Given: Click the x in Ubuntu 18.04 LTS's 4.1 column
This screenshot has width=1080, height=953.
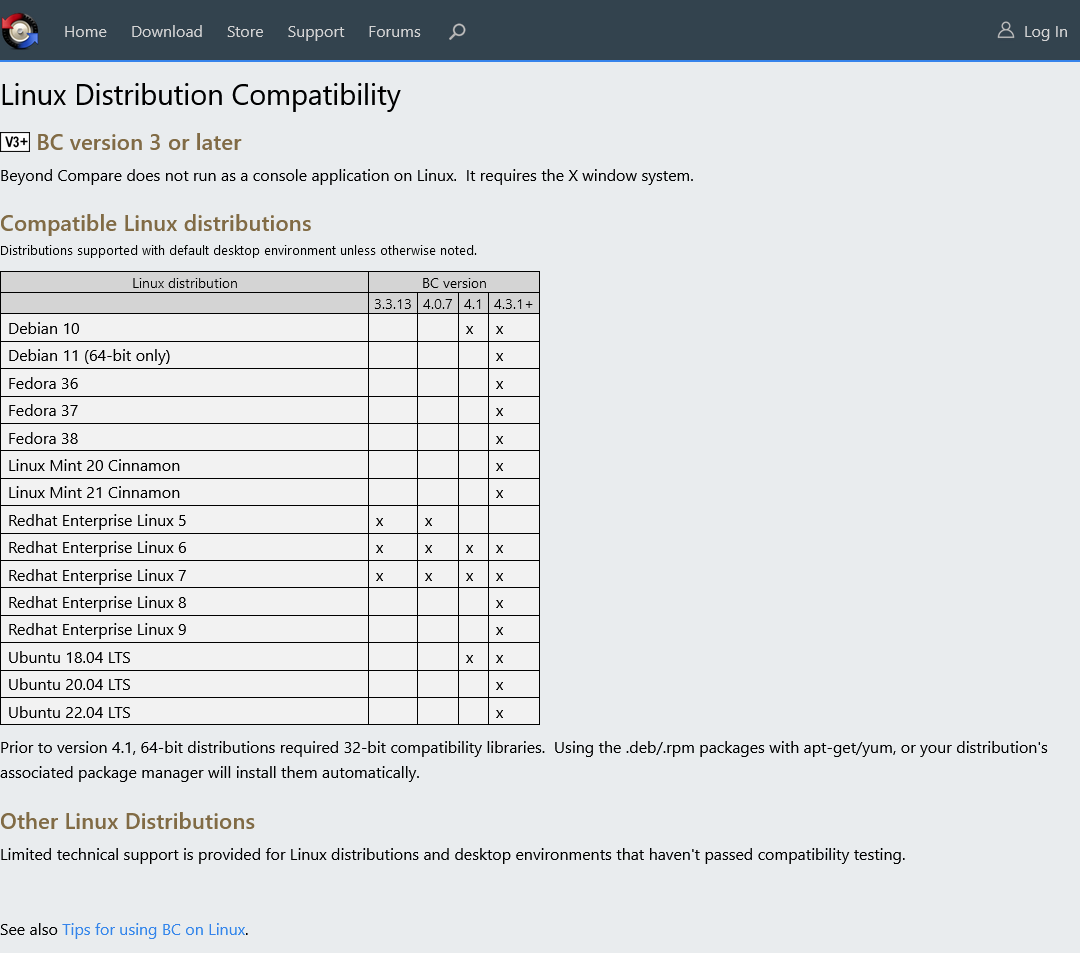Looking at the screenshot, I should [x=470, y=659].
